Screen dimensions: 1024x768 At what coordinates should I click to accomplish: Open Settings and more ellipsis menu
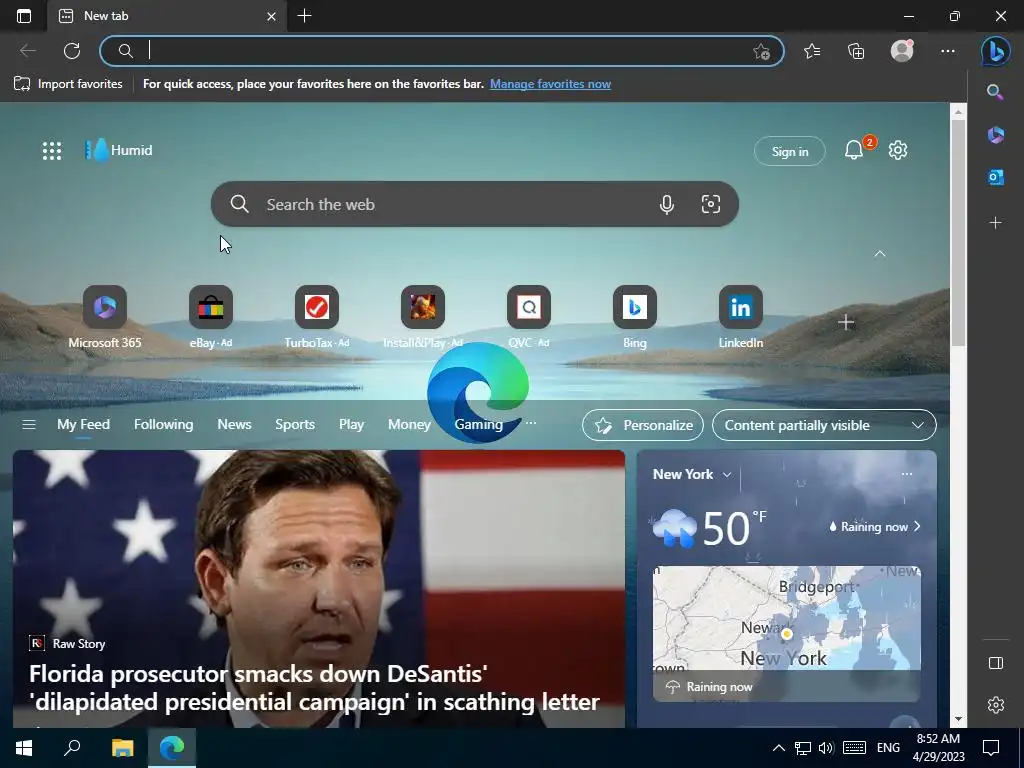click(x=948, y=51)
